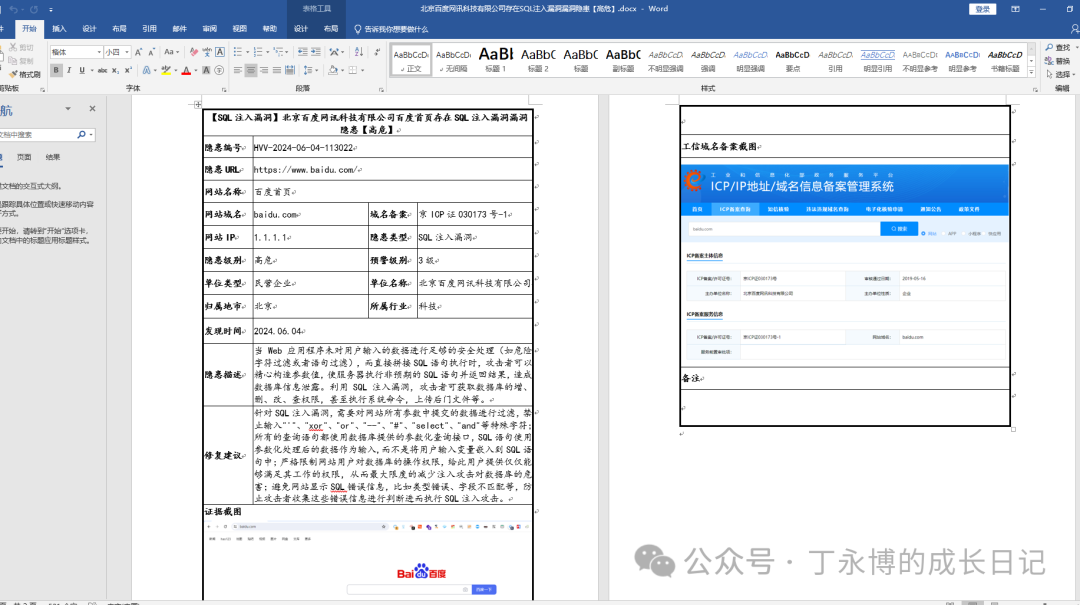1080x605 pixels.
Task: Increase font size with the grow font icon
Action: coord(138,52)
